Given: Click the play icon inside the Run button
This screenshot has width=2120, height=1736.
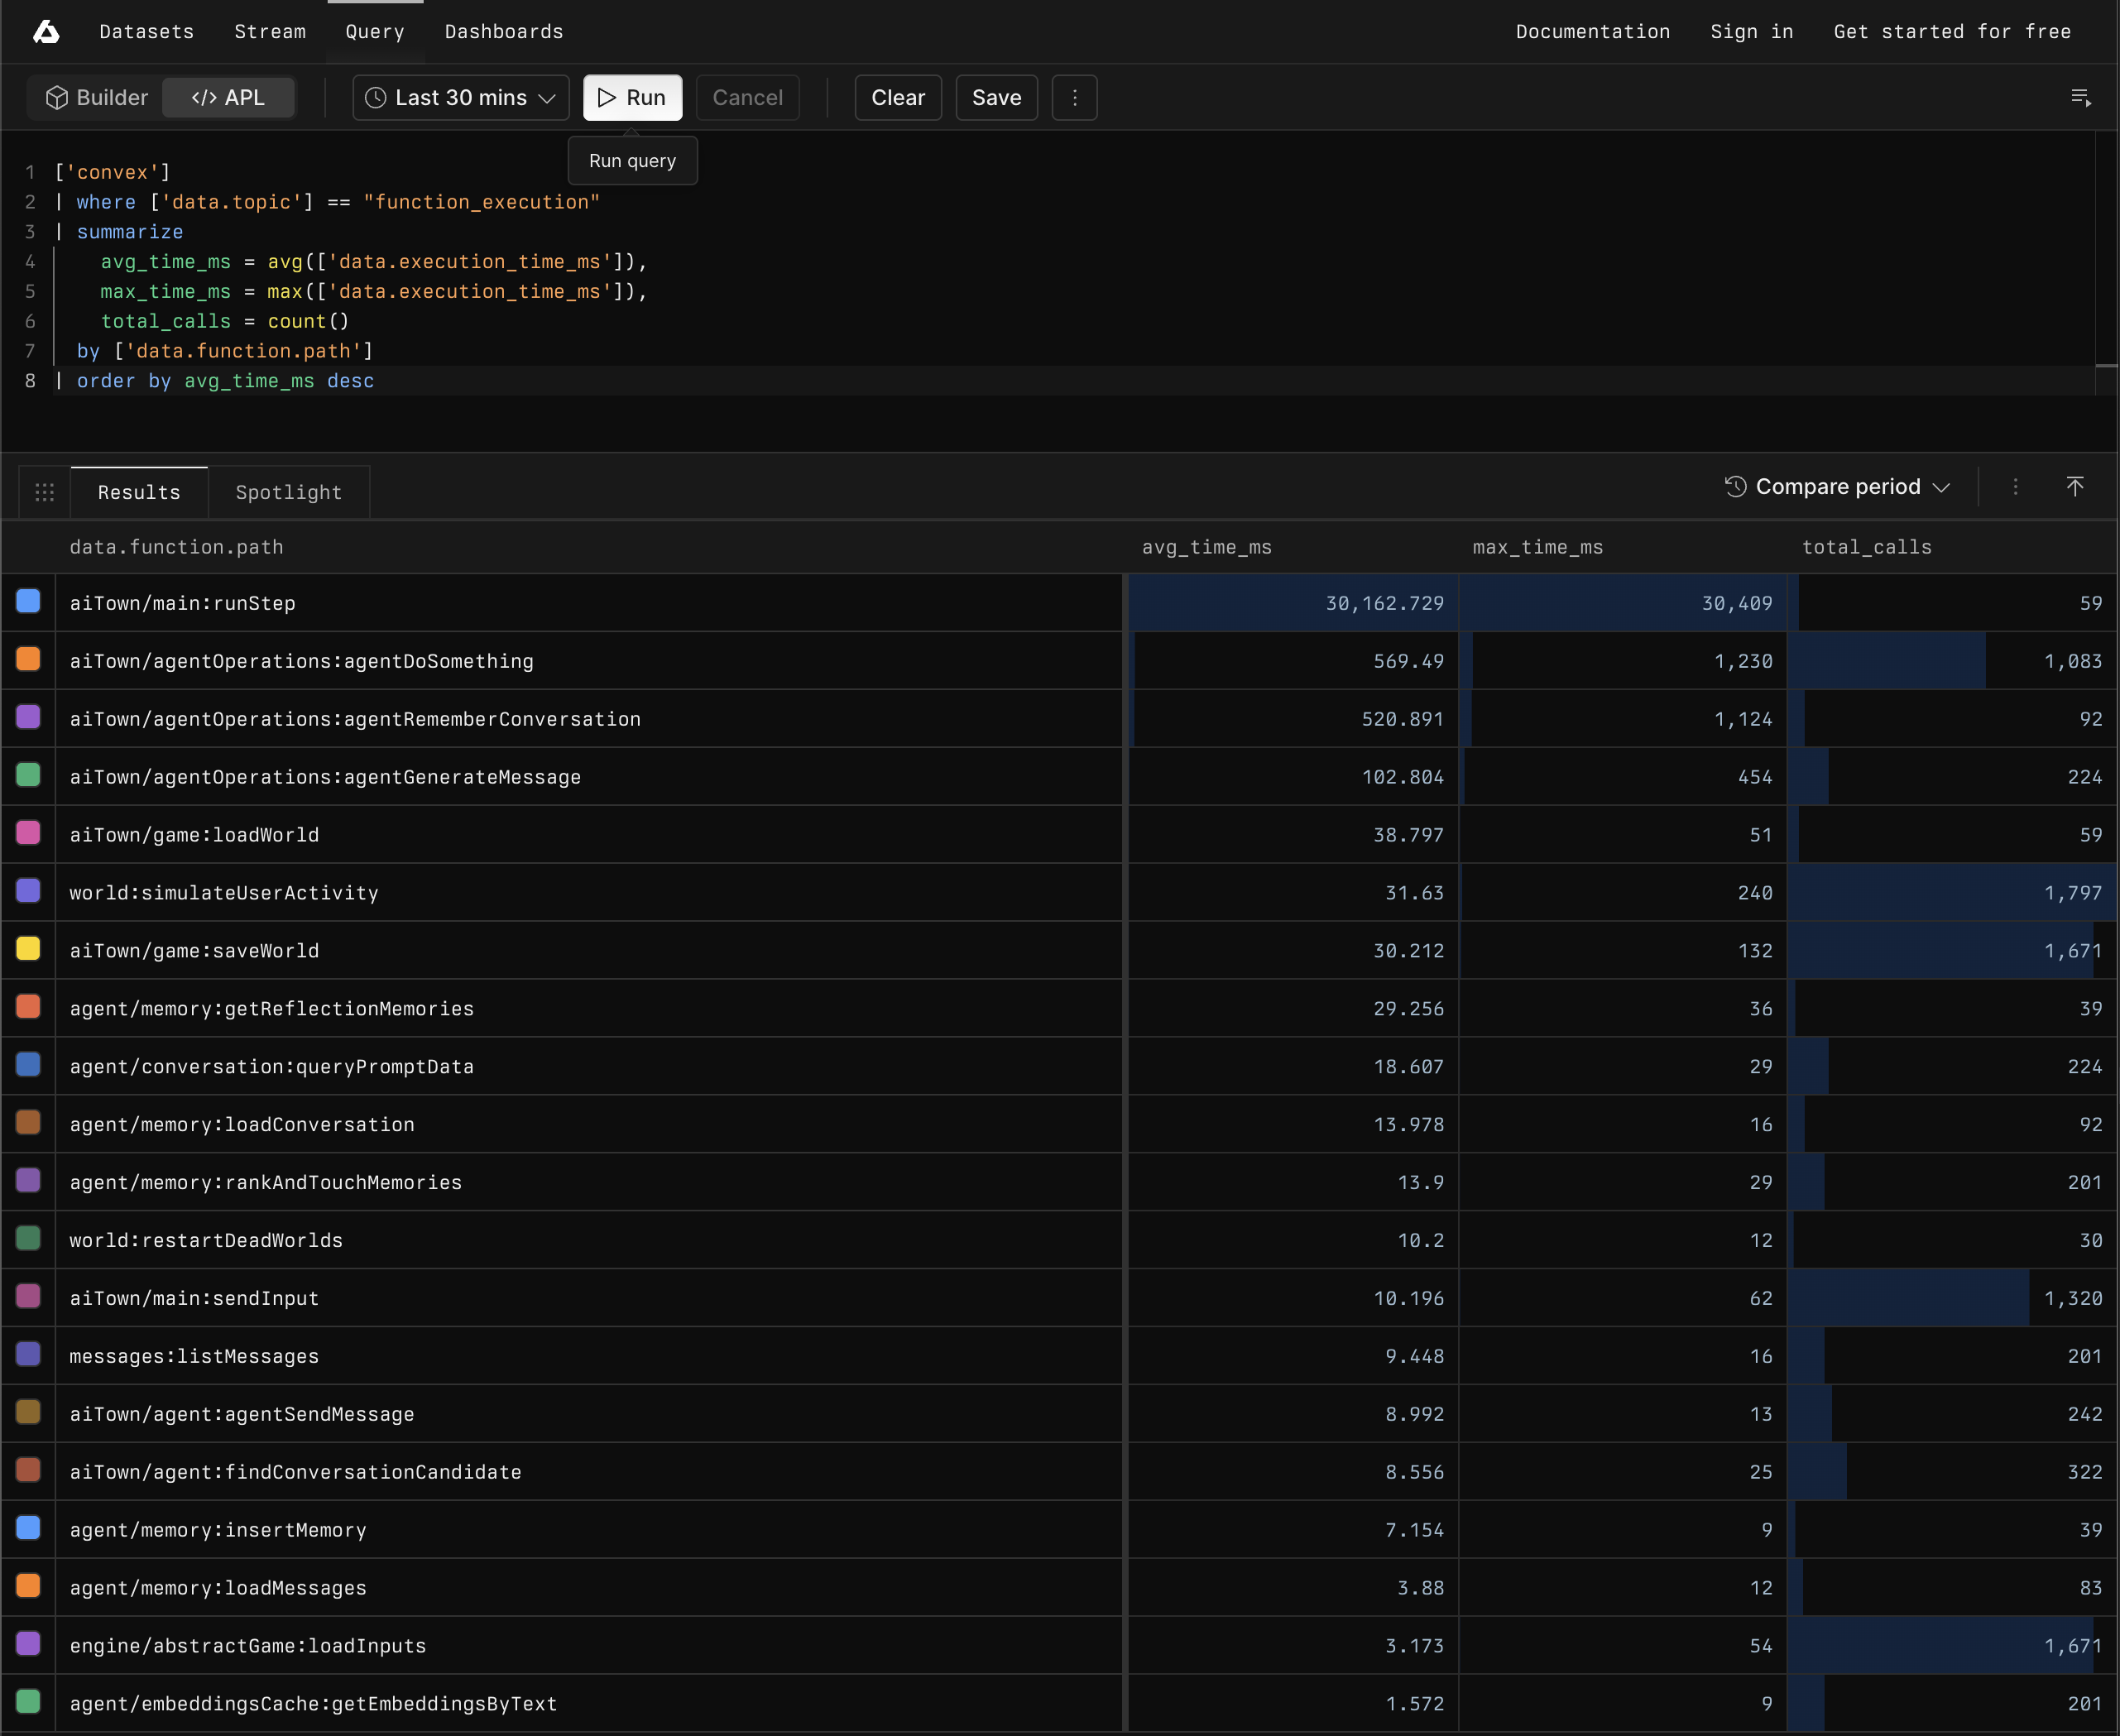Looking at the screenshot, I should [607, 97].
